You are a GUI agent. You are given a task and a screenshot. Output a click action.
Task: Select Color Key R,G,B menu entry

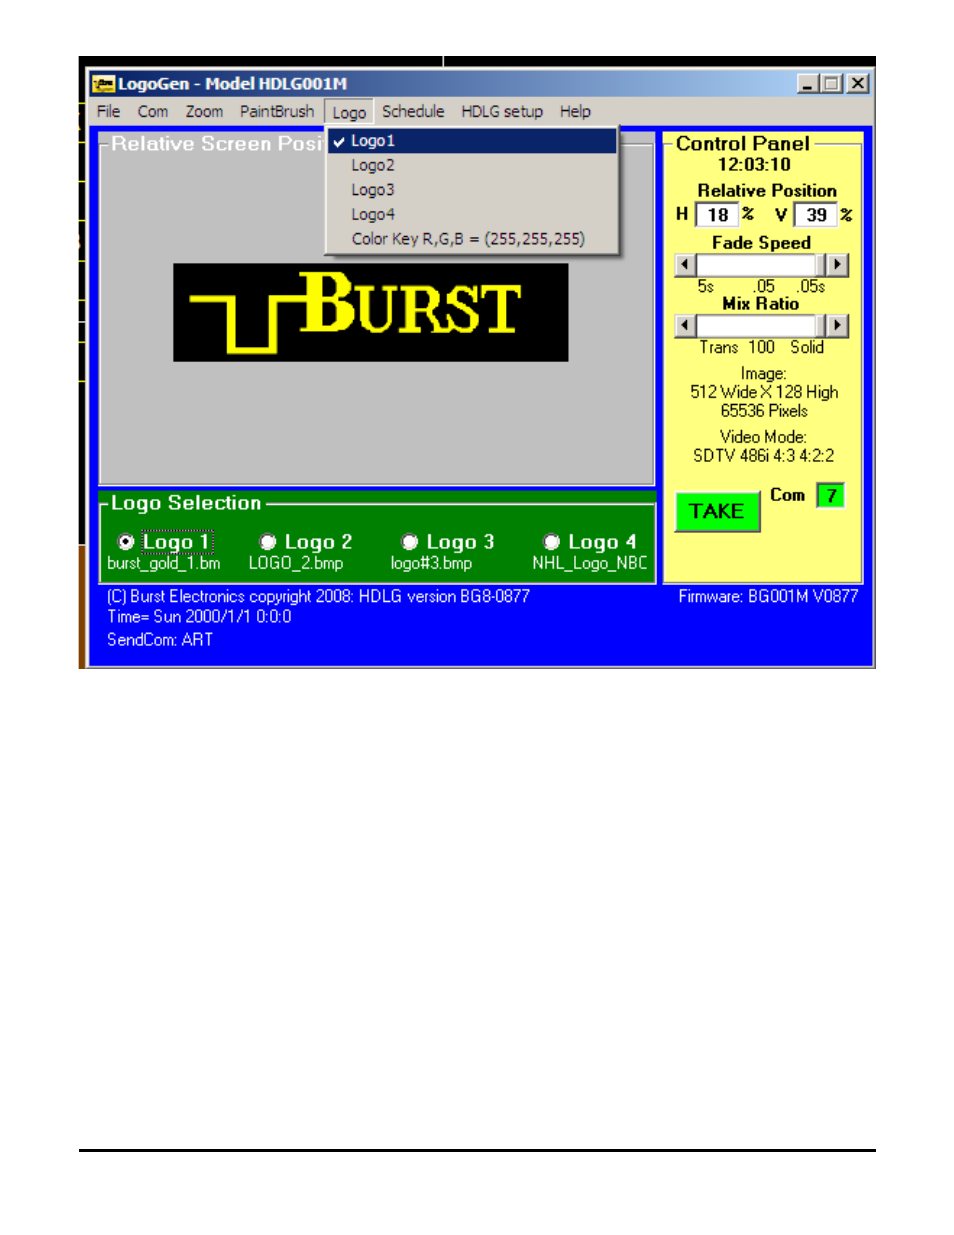pos(472,239)
